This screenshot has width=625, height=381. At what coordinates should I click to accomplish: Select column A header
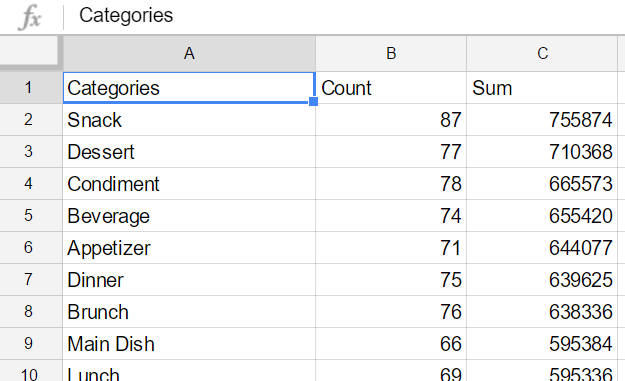click(x=189, y=53)
